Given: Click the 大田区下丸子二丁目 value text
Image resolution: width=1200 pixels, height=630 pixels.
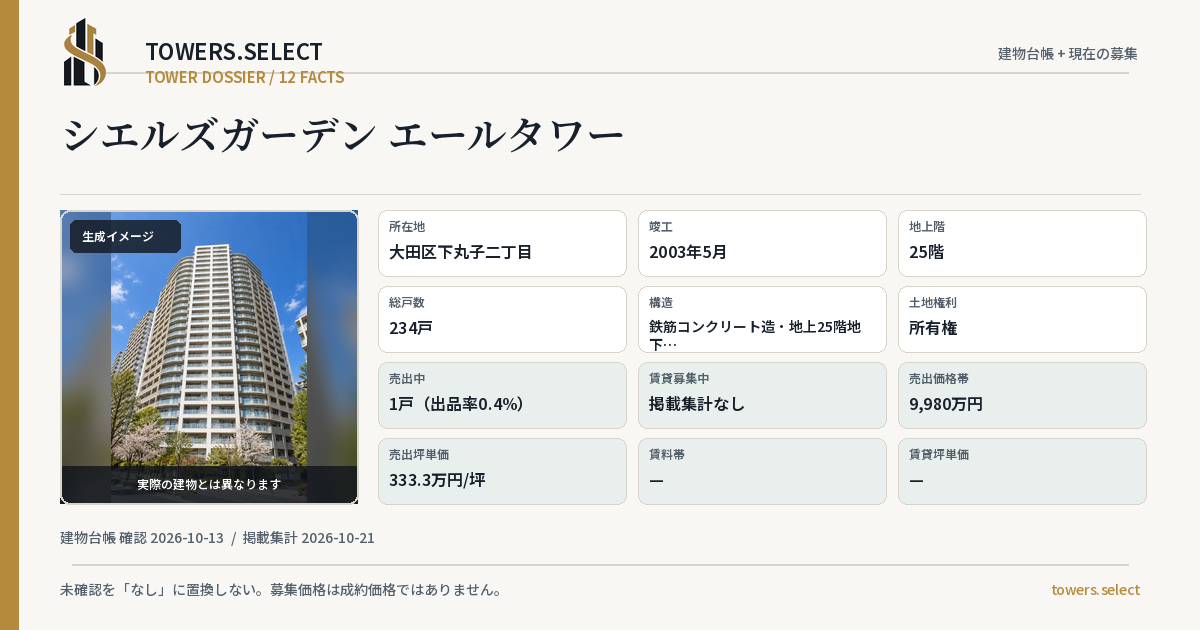Looking at the screenshot, I should click(x=460, y=252).
